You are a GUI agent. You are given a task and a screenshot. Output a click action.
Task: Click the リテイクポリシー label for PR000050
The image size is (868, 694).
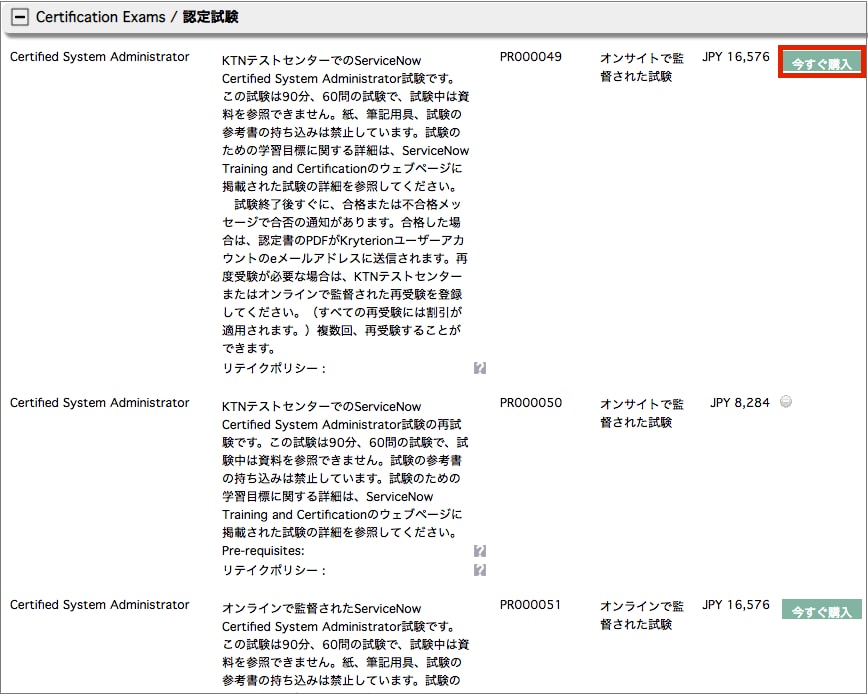[273, 571]
